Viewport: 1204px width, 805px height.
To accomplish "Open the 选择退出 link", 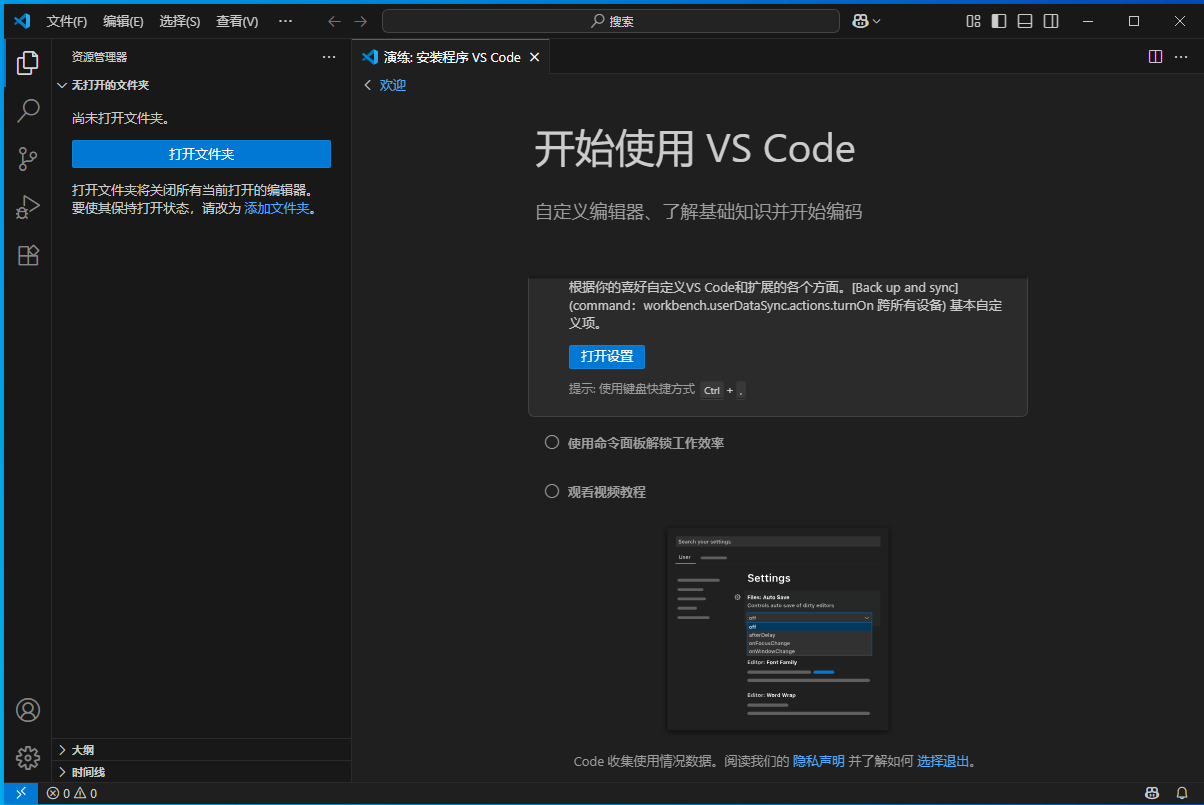I will coord(943,761).
